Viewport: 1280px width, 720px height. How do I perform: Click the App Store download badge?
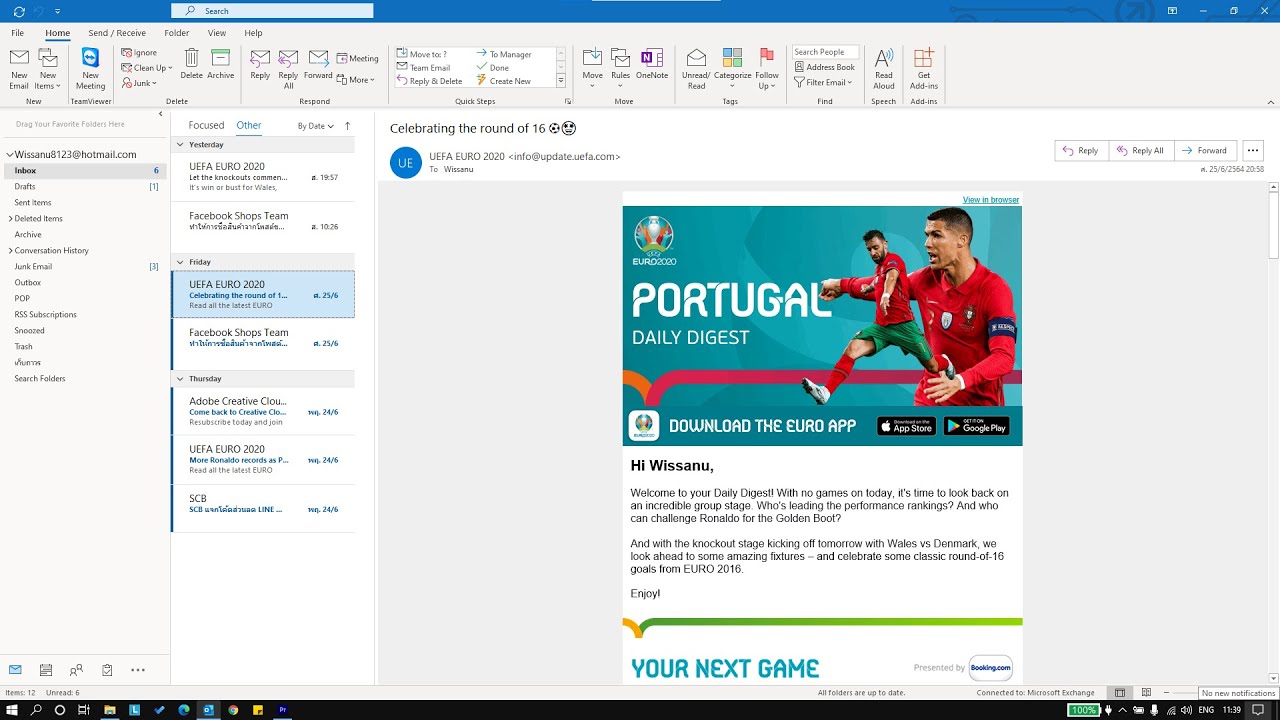907,426
